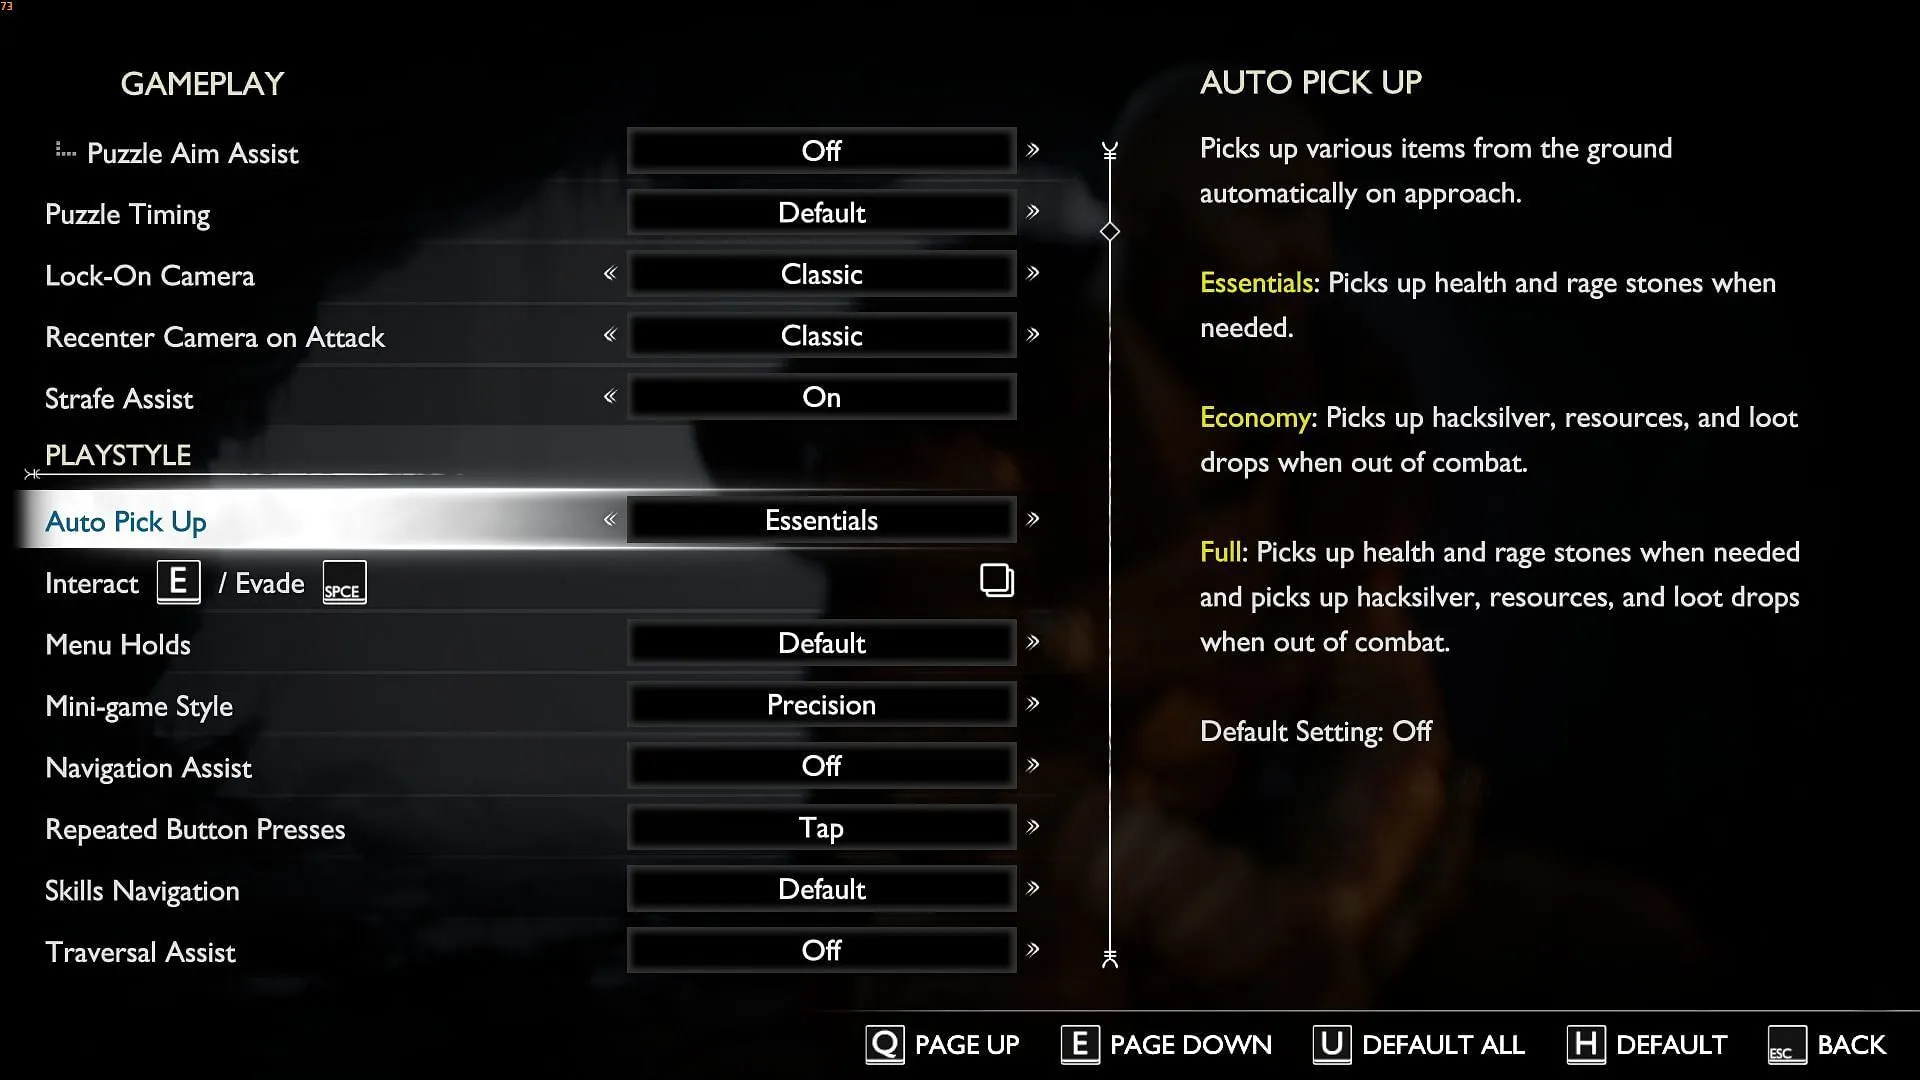Expand Mini-game Style setting options
This screenshot has height=1080, width=1920.
1035,704
